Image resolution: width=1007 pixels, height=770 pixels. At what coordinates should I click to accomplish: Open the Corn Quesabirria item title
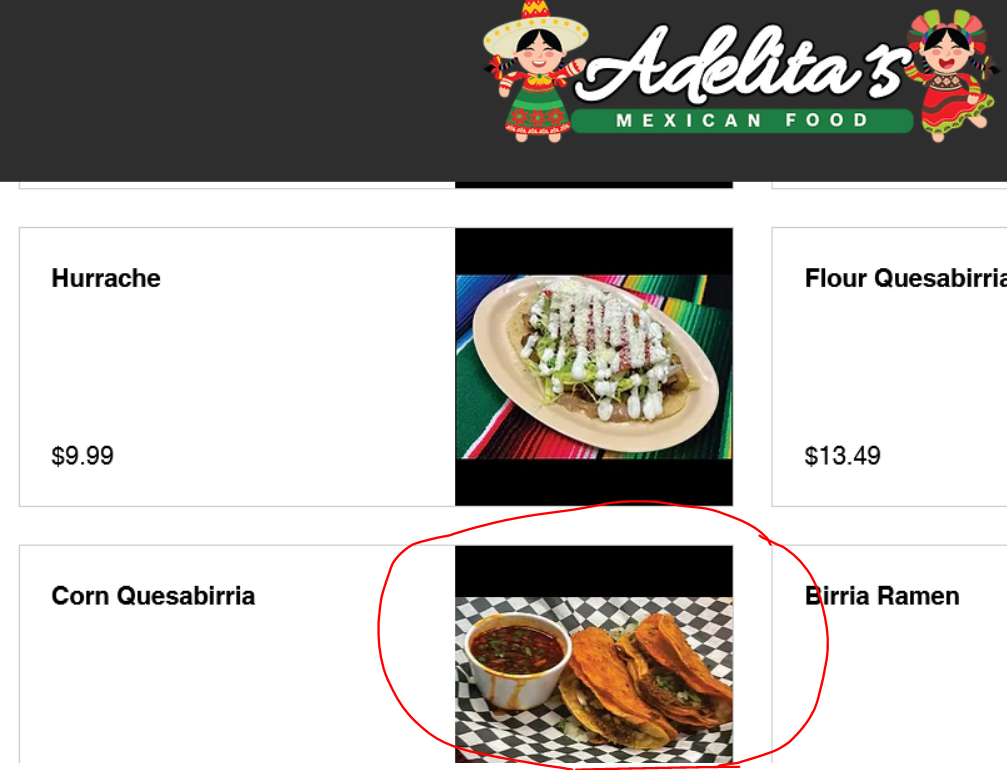point(153,596)
